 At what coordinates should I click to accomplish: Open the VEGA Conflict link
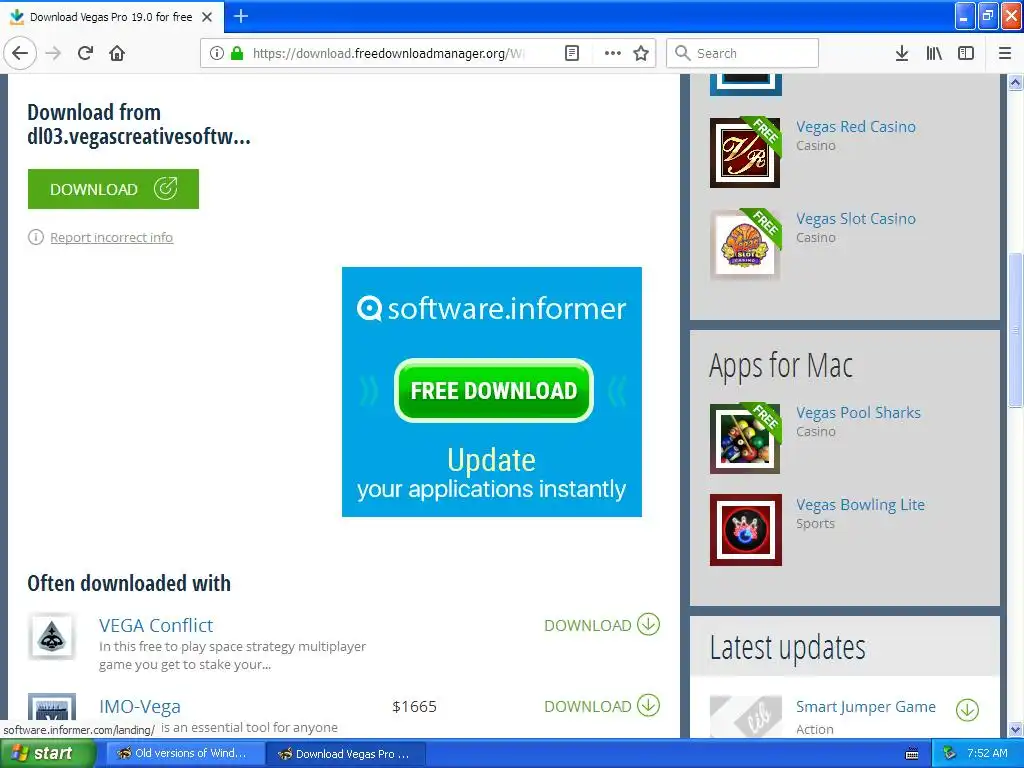(156, 625)
